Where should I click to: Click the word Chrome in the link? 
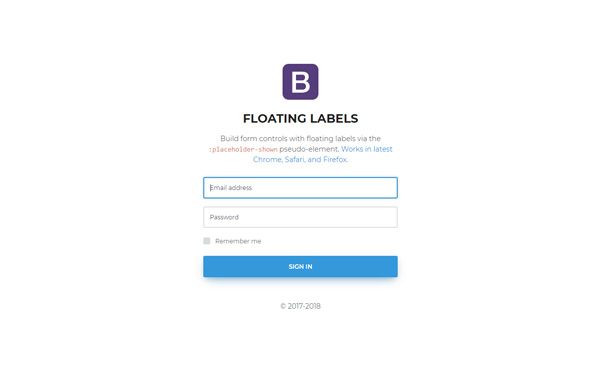267,159
